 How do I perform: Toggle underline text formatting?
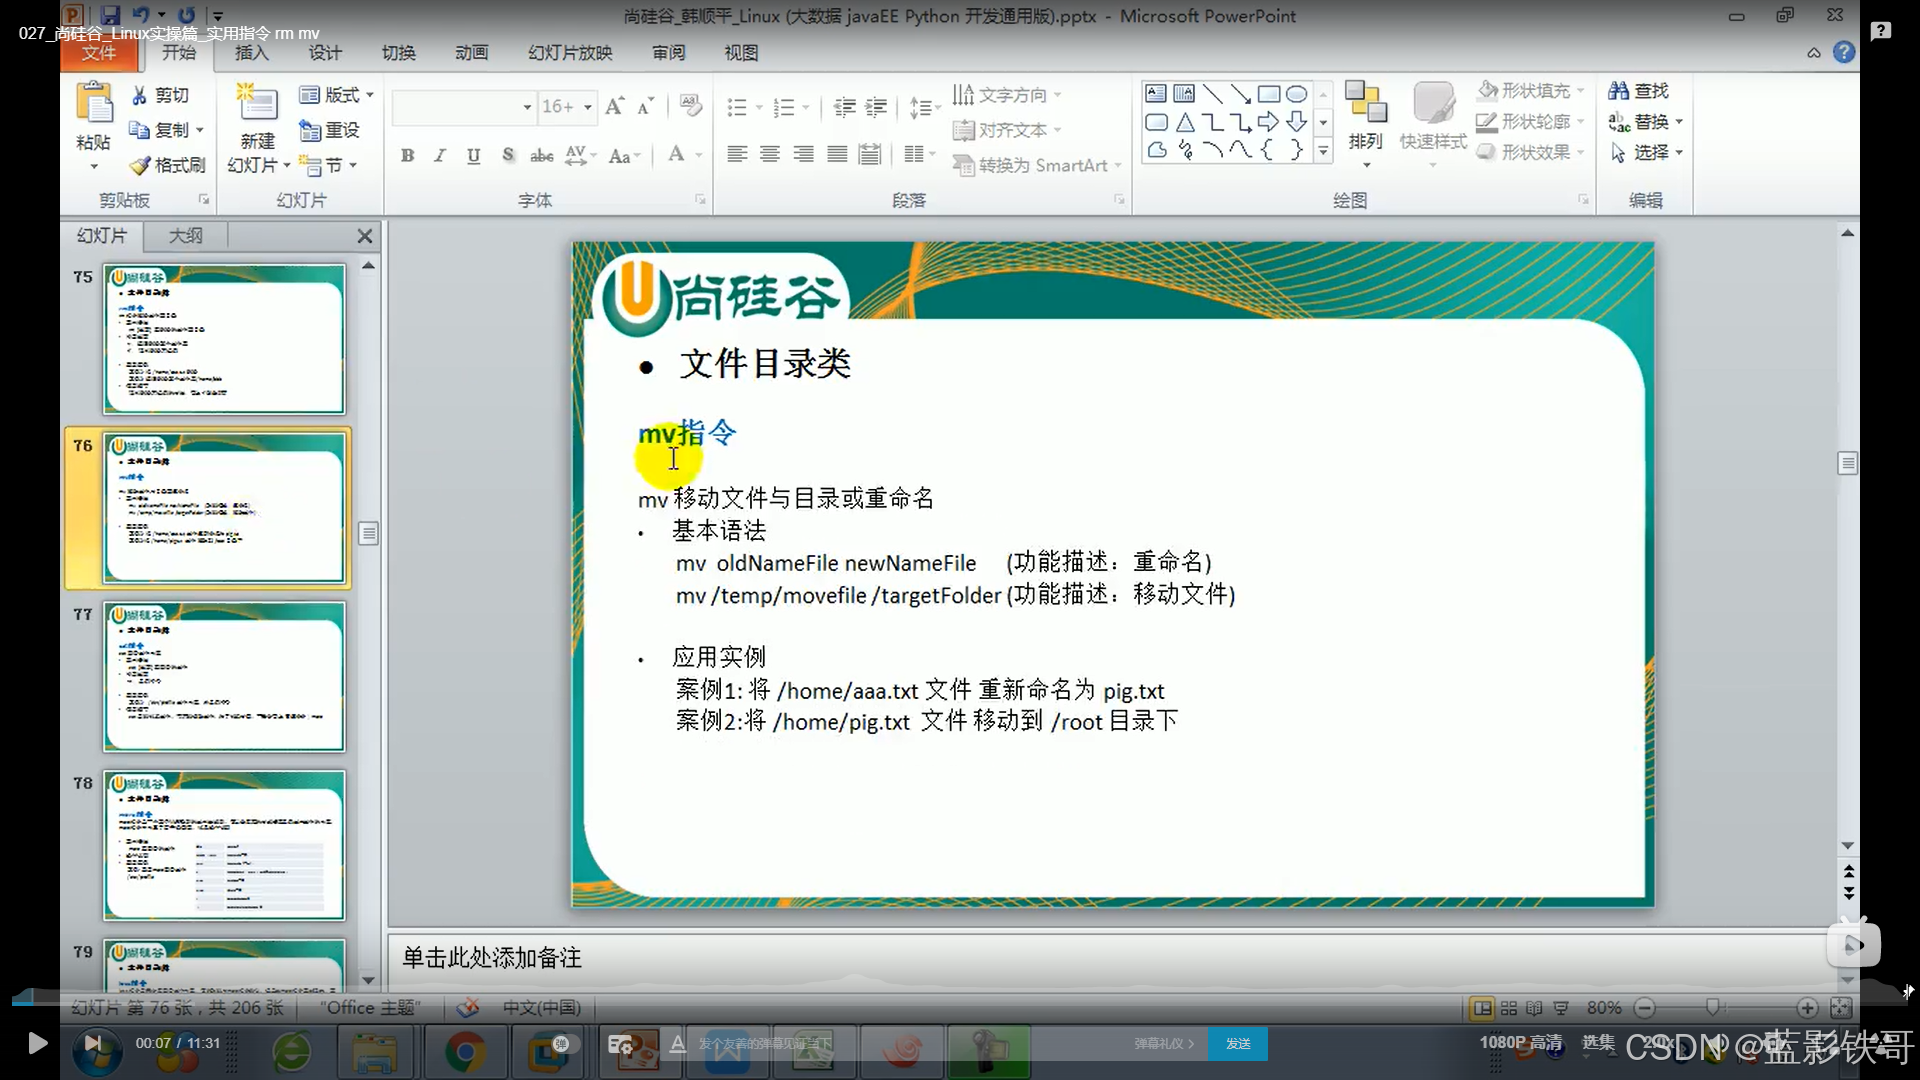pyautogui.click(x=473, y=155)
